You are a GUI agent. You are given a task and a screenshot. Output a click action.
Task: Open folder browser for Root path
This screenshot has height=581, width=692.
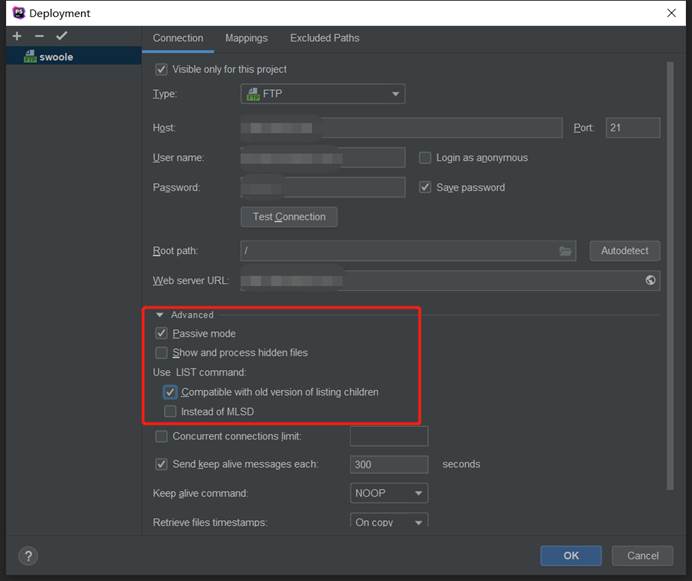tap(565, 251)
